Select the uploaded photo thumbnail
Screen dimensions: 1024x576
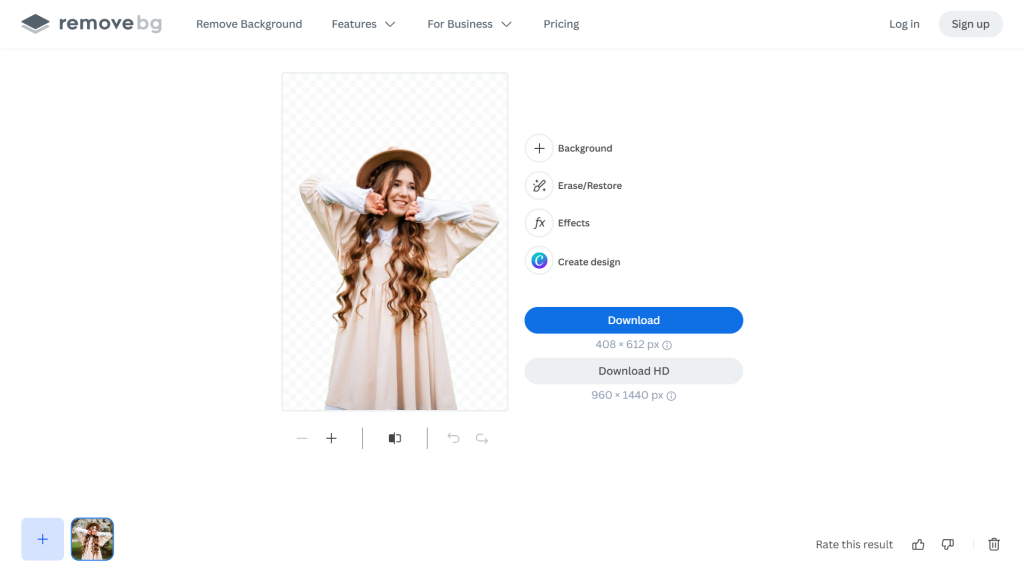pos(92,539)
